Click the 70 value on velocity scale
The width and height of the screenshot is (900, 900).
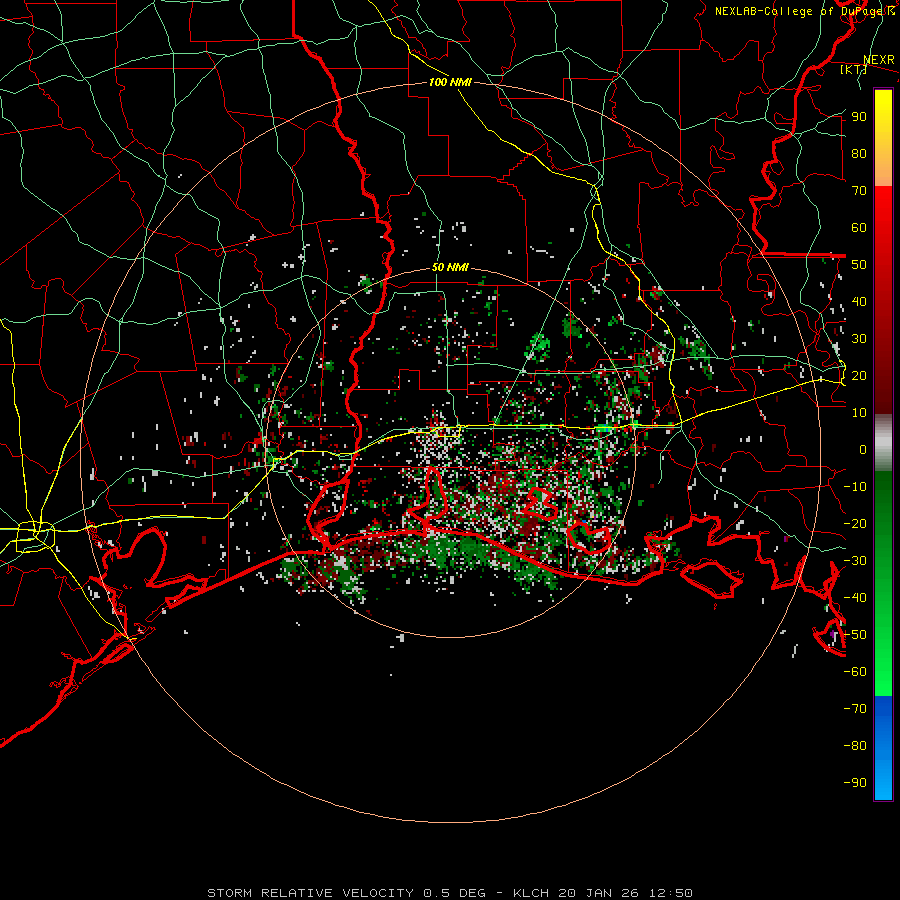pyautogui.click(x=859, y=191)
